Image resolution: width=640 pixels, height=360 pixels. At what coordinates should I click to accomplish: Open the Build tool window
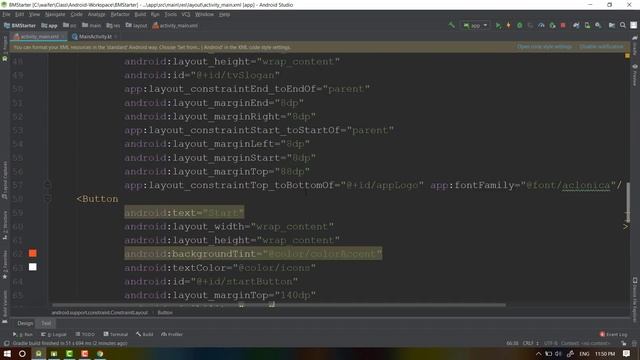144,334
